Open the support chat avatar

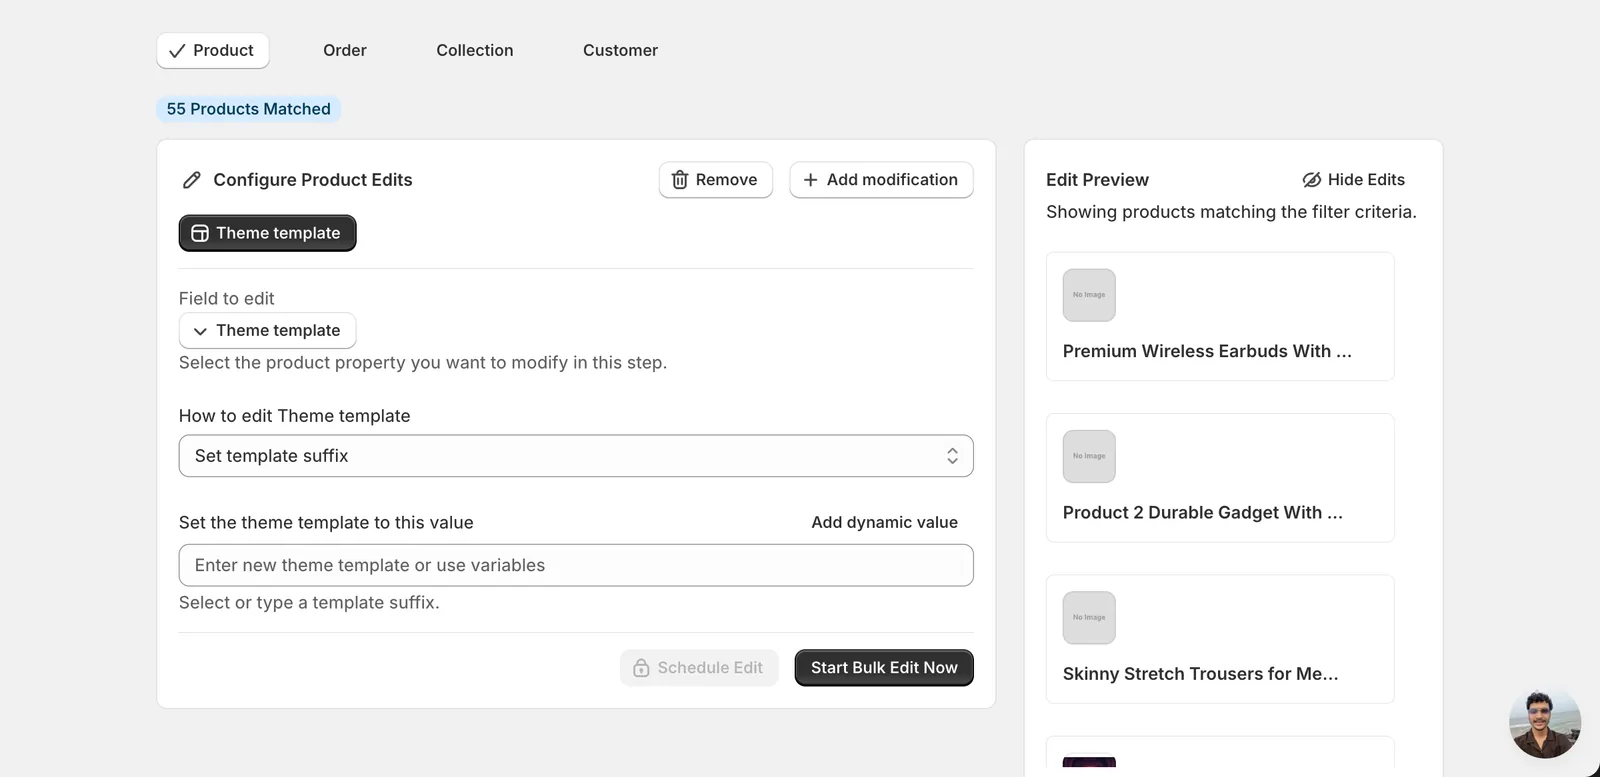(1545, 723)
